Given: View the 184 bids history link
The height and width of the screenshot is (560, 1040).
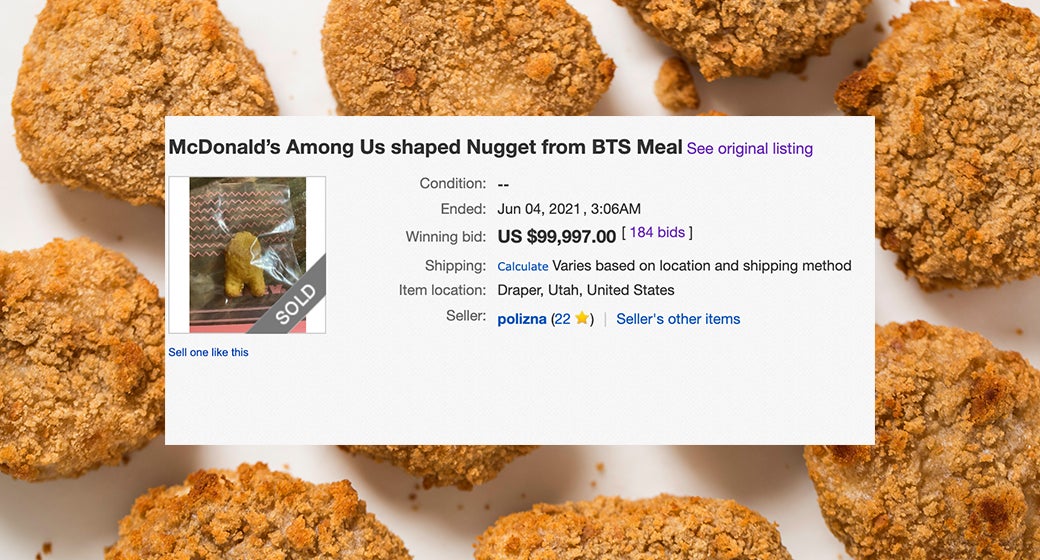Looking at the screenshot, I should [657, 233].
